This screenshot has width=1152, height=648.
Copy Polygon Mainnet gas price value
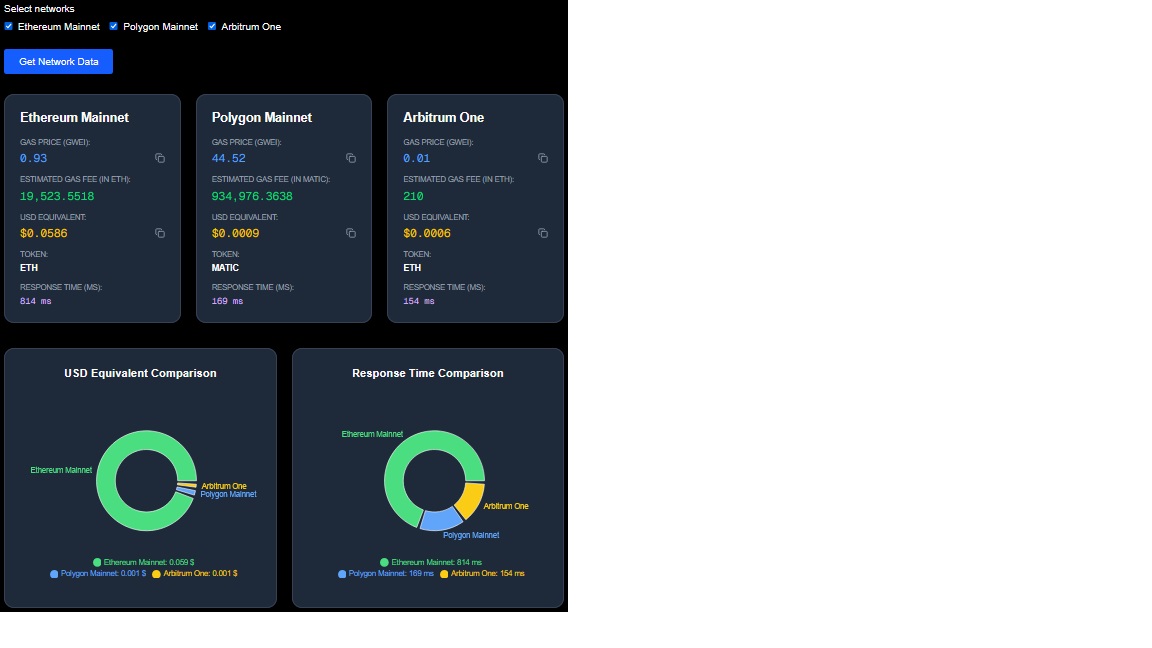pos(351,159)
